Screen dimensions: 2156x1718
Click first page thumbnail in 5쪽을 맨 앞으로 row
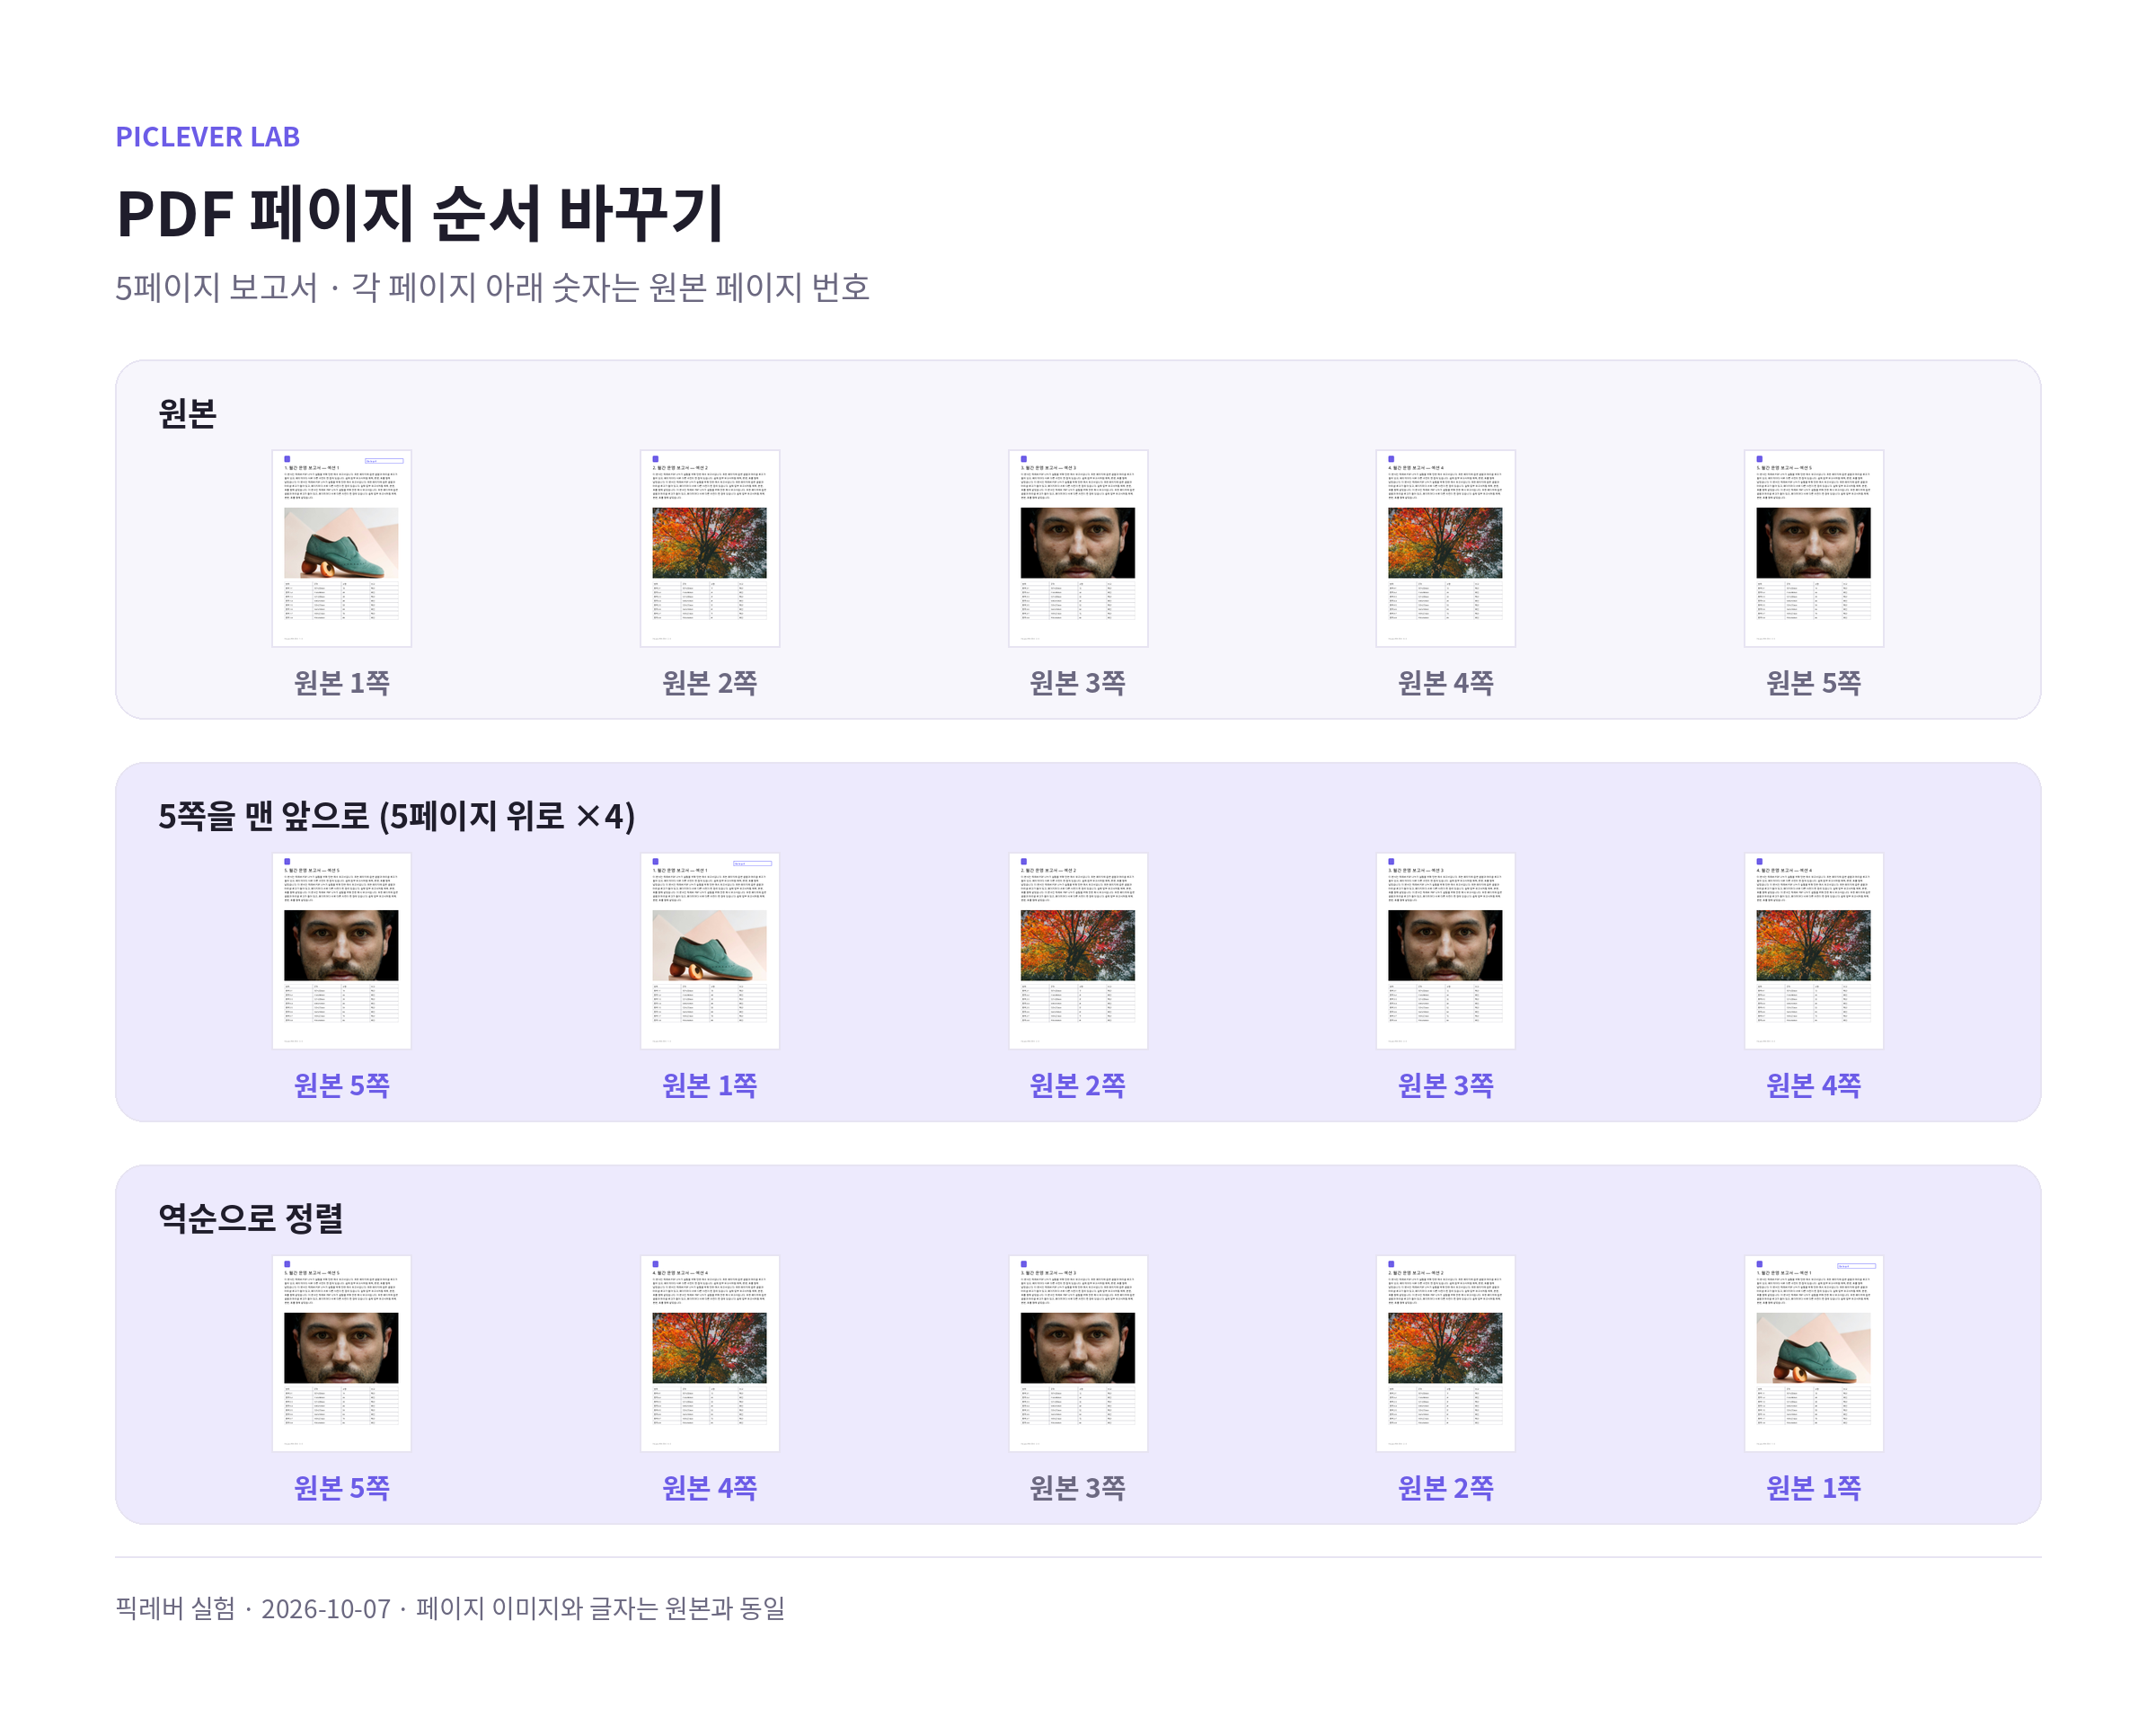pos(341,951)
